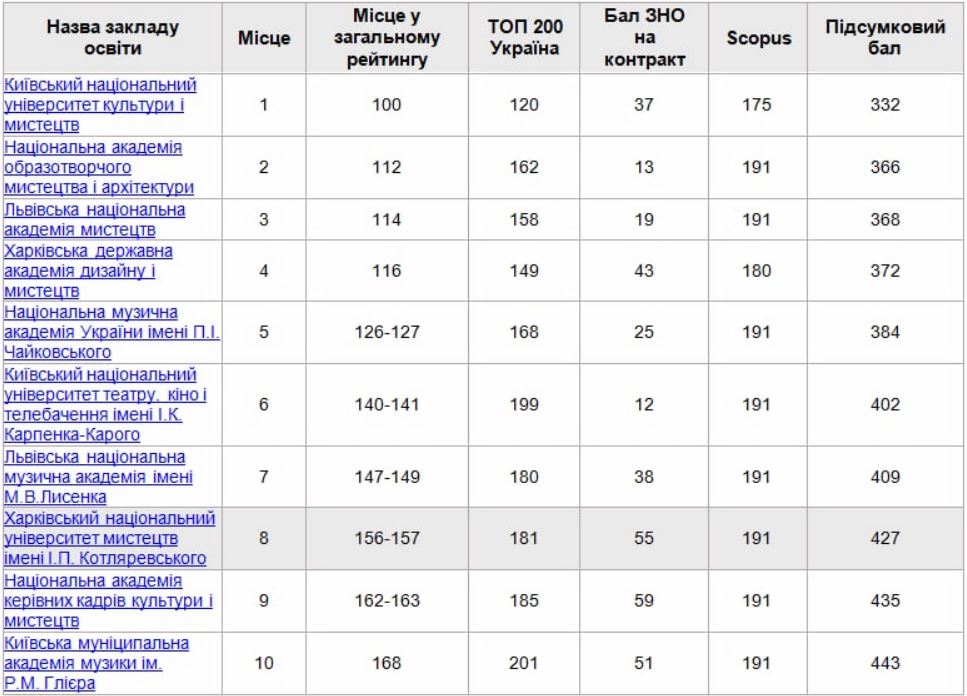Select the overall ranking cell "156-157"
This screenshot has height=696, width=967.
pyautogui.click(x=385, y=538)
